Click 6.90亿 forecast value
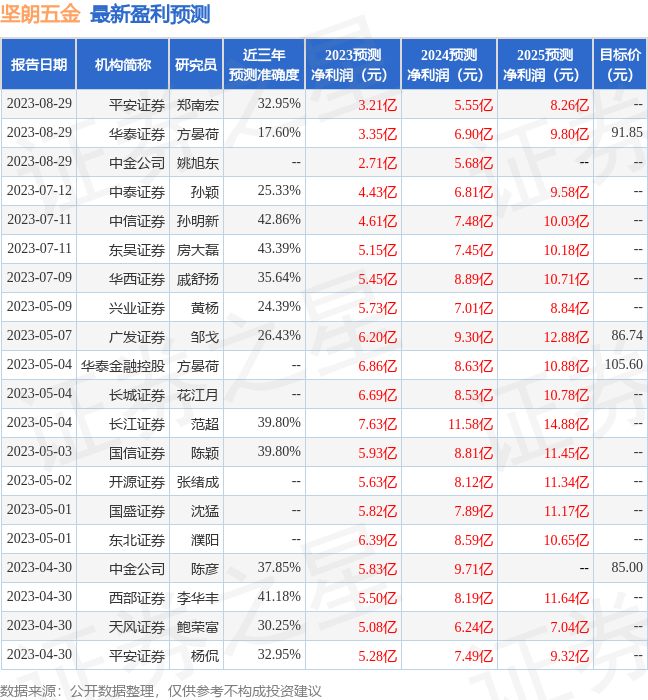Screen dimensions: 648x700 tap(474, 134)
